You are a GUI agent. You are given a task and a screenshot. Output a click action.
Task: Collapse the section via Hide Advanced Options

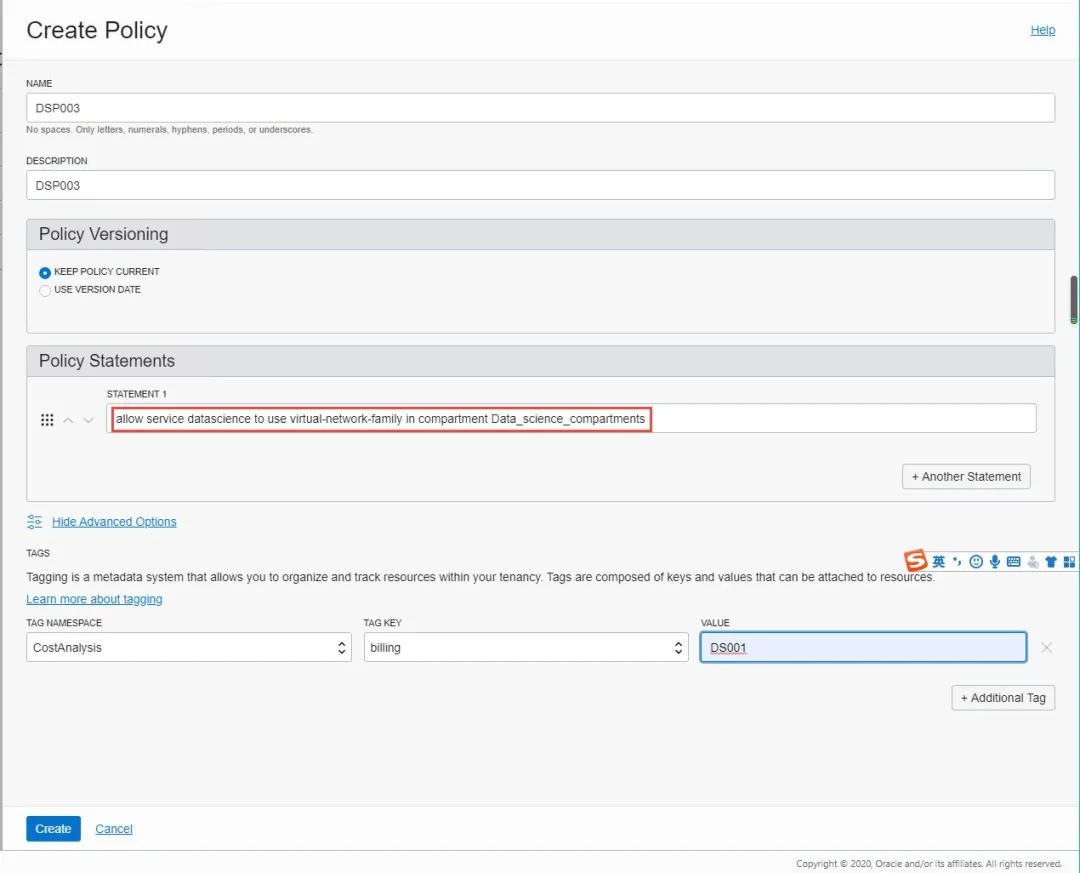click(114, 522)
